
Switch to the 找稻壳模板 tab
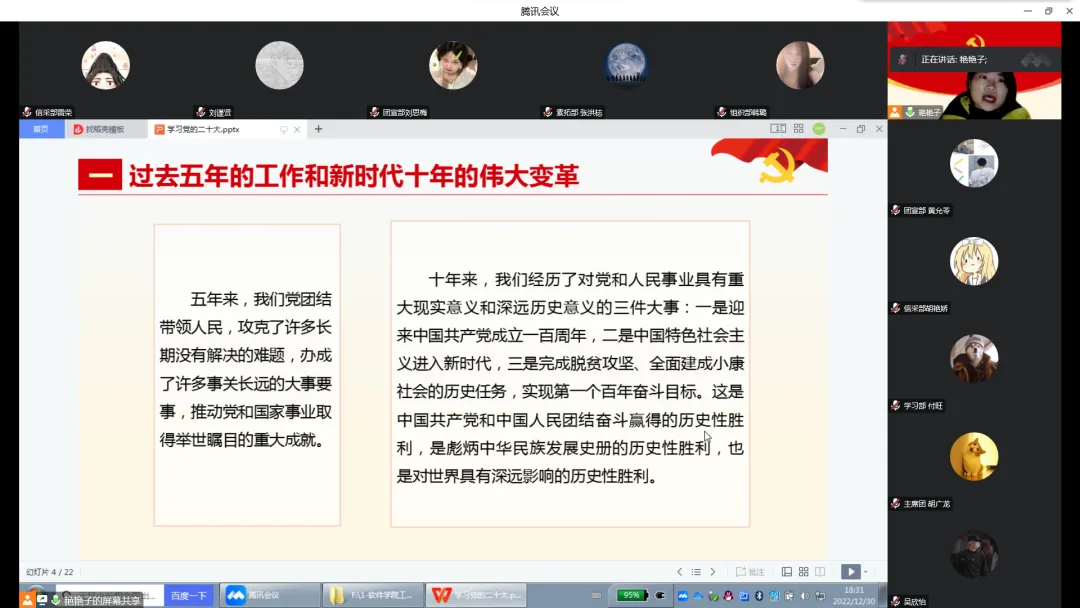pos(105,129)
